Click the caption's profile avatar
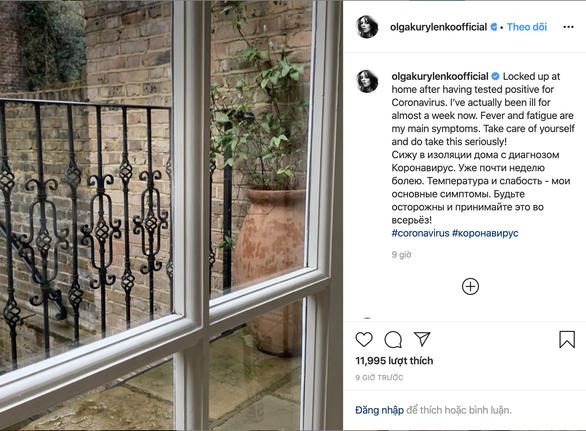Image resolution: width=586 pixels, height=431 pixels. [x=367, y=81]
